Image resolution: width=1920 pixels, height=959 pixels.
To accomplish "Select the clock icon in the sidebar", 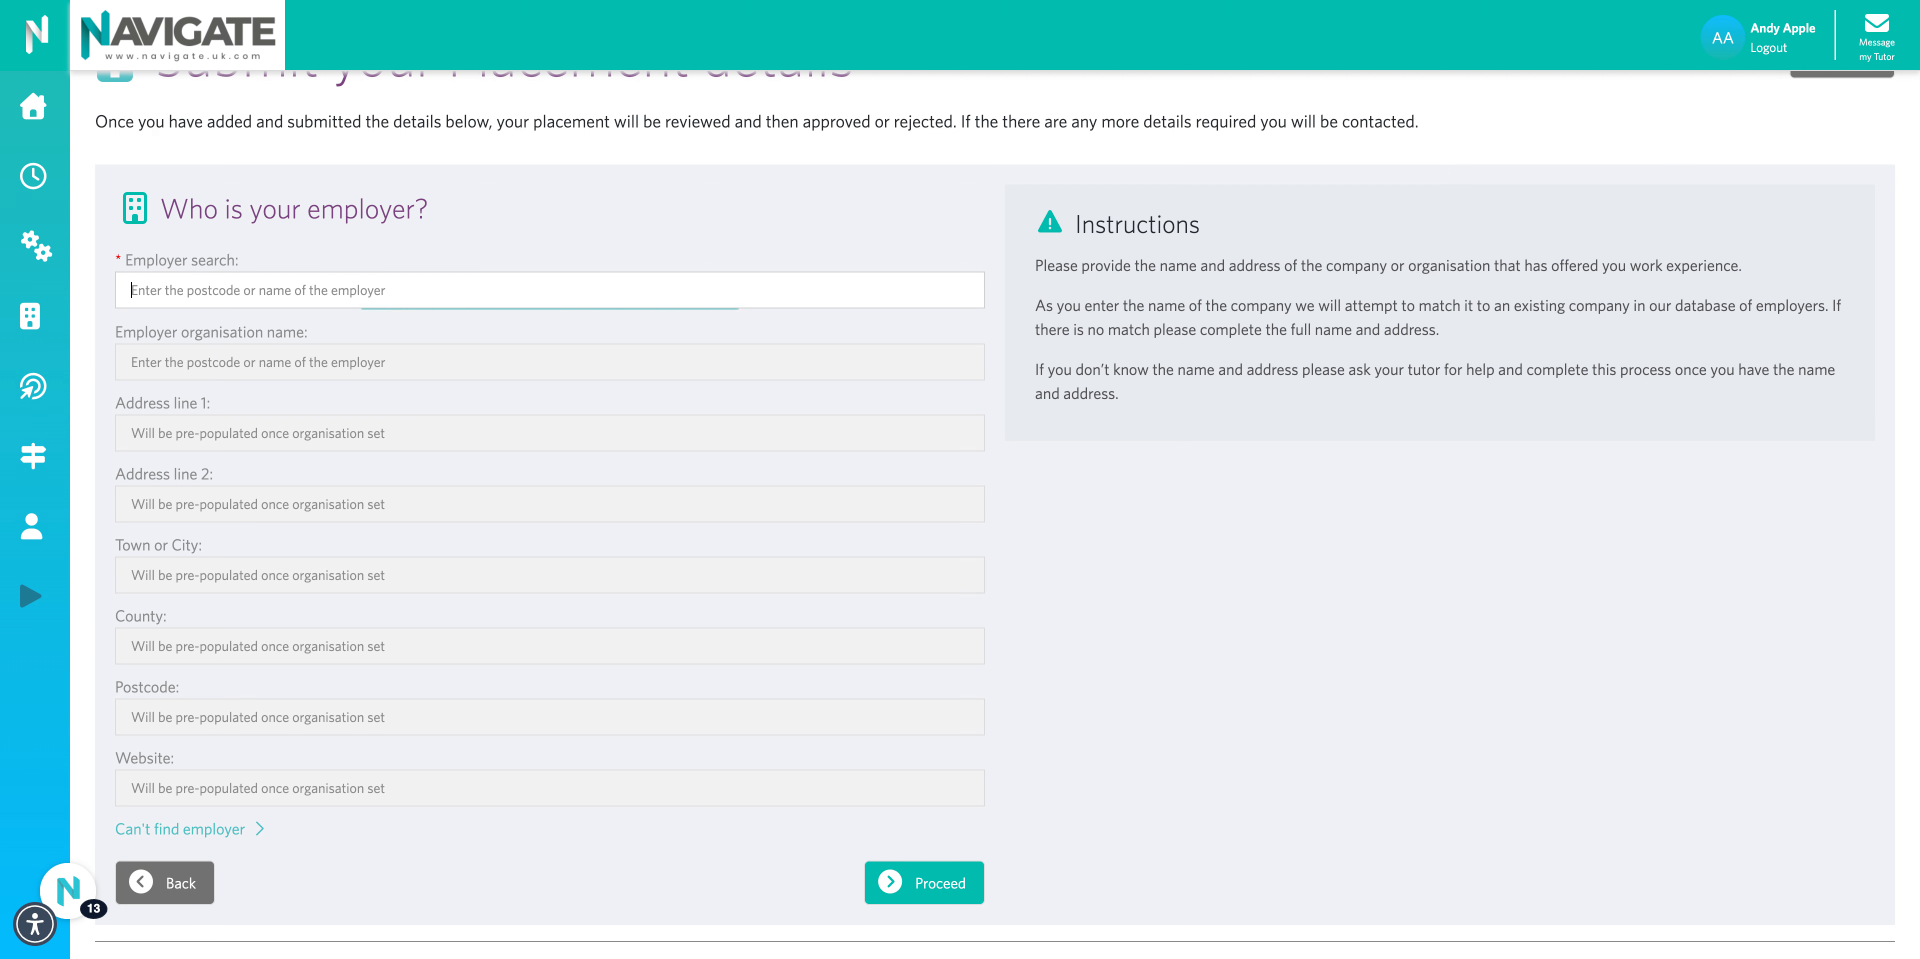I will (33, 176).
